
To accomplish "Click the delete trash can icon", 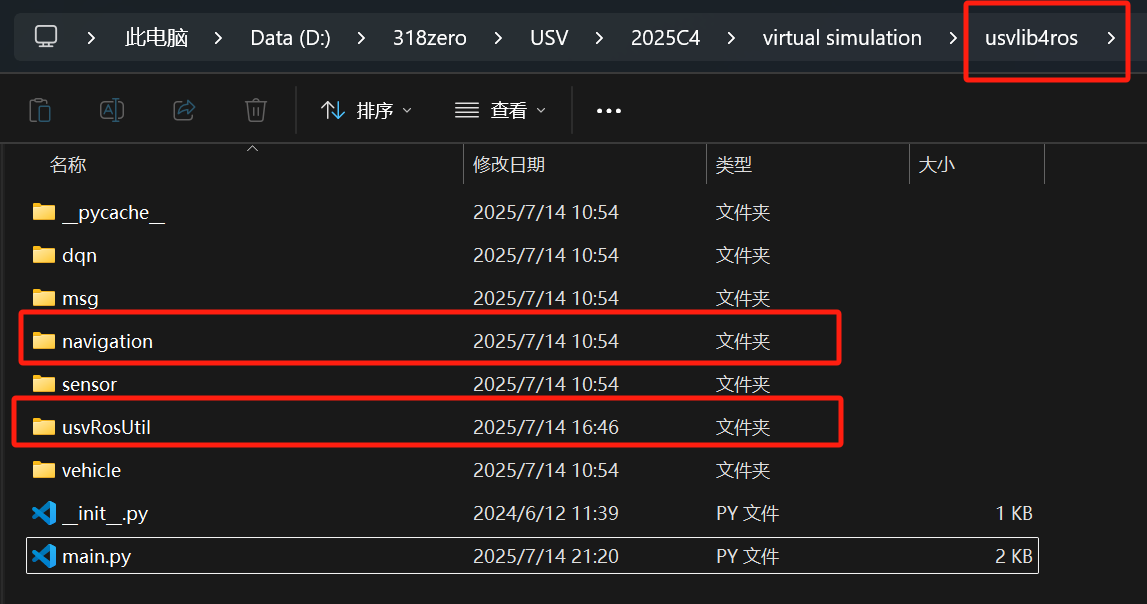I will pyautogui.click(x=256, y=110).
